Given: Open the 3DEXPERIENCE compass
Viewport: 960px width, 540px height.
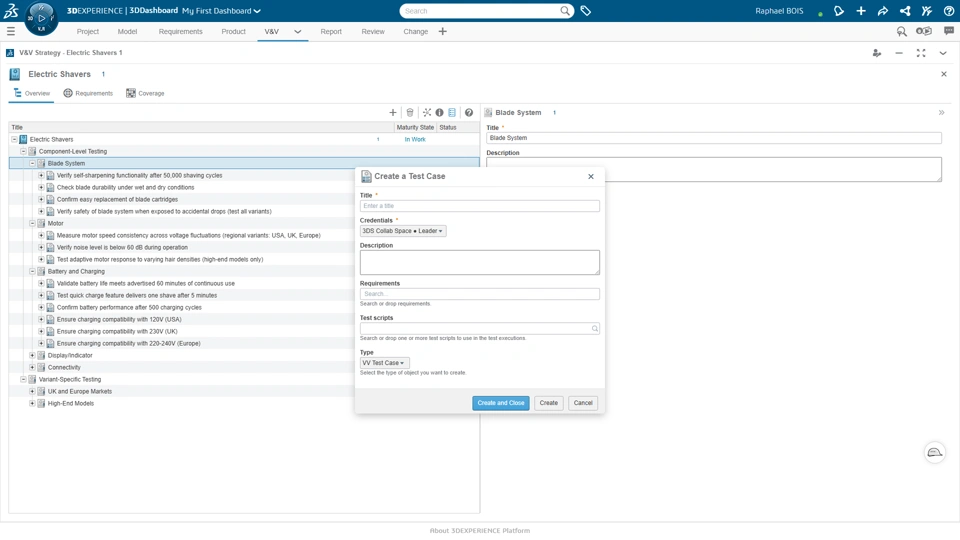Looking at the screenshot, I should (41, 18).
